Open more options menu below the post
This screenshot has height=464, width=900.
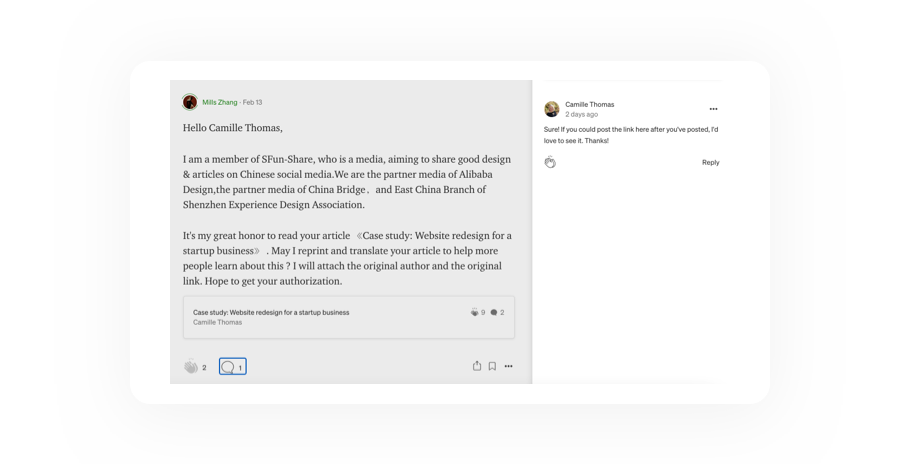click(x=508, y=366)
